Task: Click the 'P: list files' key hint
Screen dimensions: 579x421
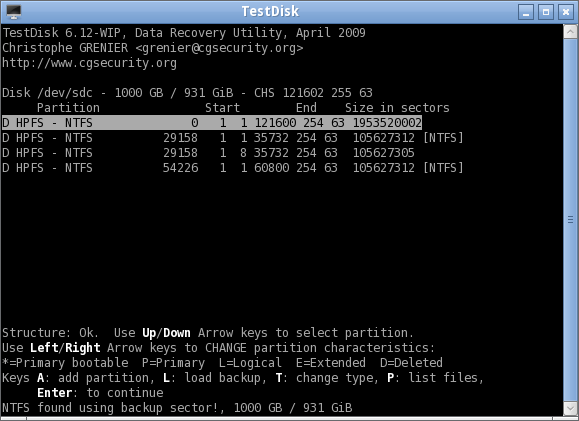Action: pyautogui.click(x=435, y=378)
